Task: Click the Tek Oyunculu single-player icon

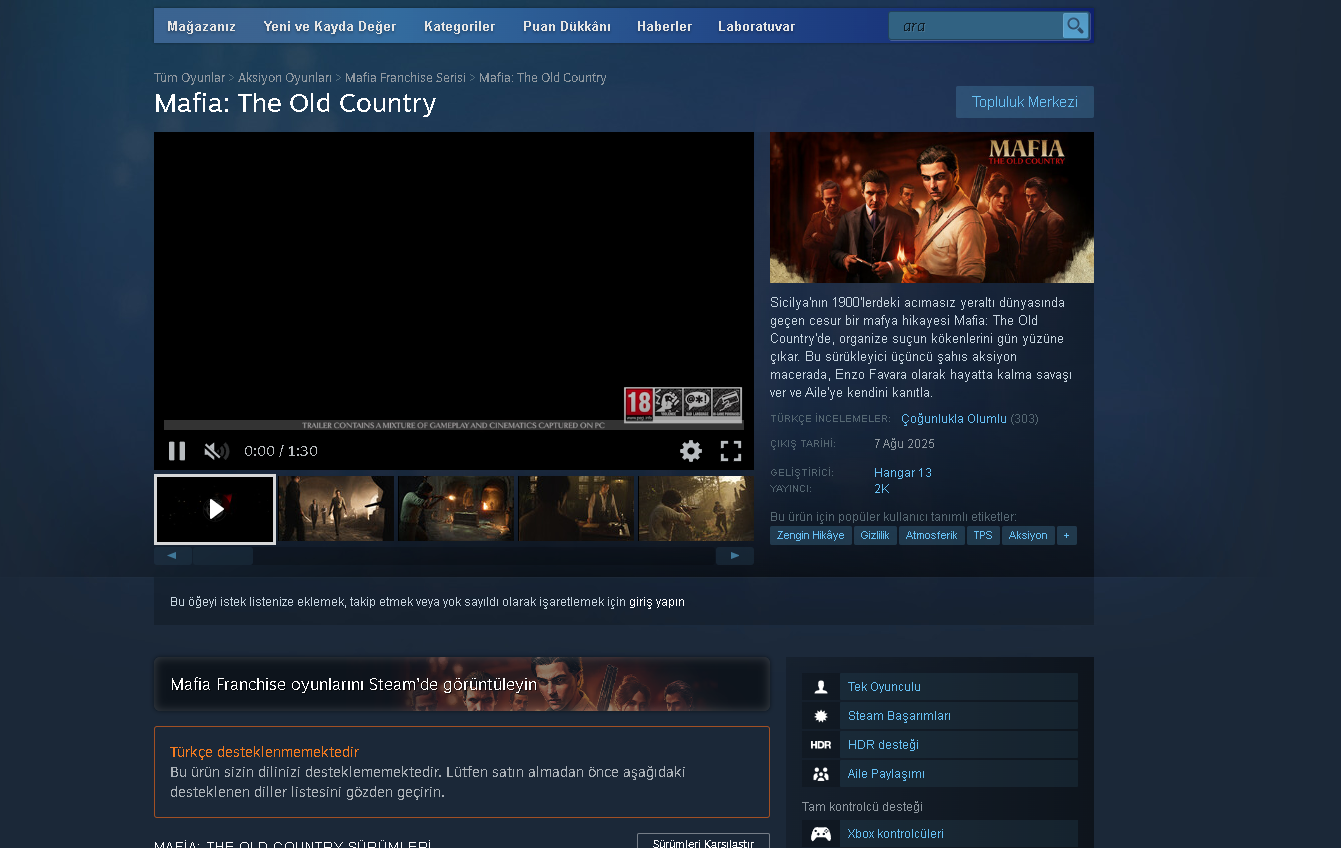Action: pos(821,687)
